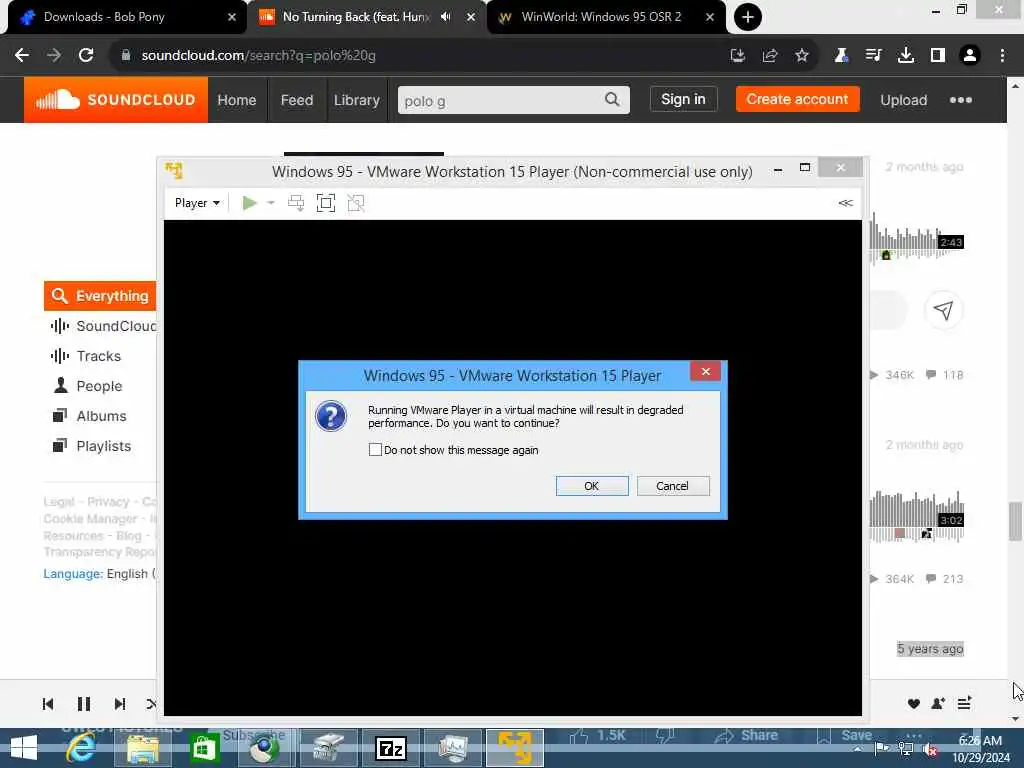
Task: Open a new browser tab
Action: [x=748, y=17]
